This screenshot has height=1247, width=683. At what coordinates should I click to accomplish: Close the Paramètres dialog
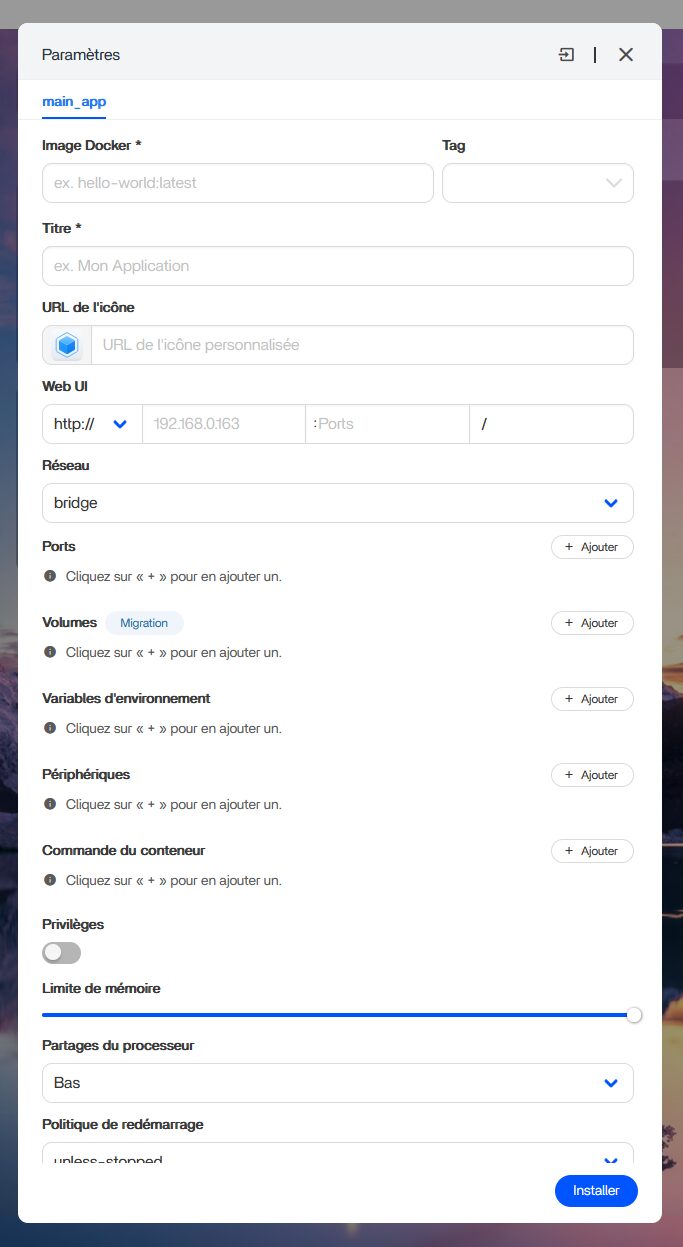(x=626, y=55)
